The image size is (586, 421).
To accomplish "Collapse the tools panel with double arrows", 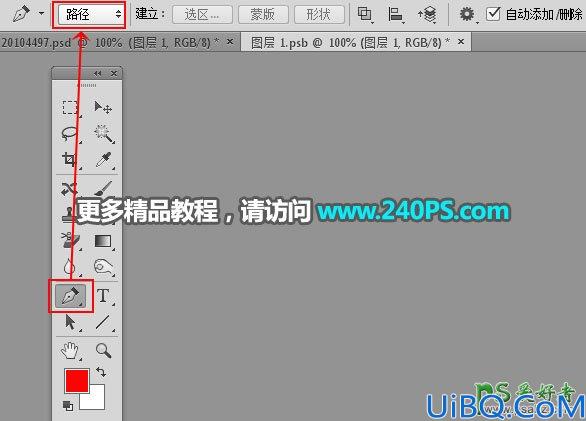I will pyautogui.click(x=98, y=73).
